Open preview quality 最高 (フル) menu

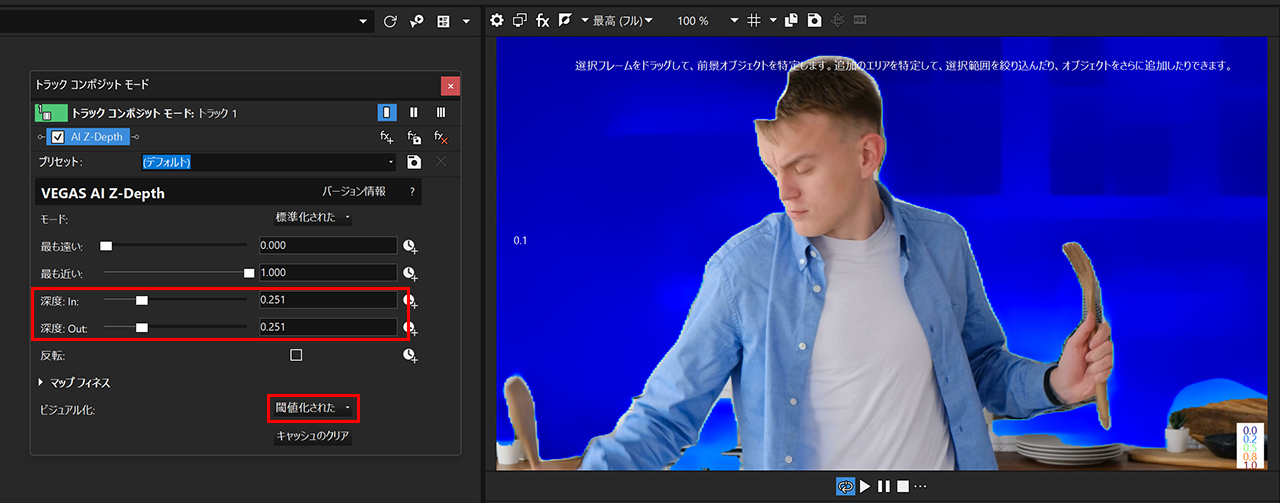[x=622, y=20]
